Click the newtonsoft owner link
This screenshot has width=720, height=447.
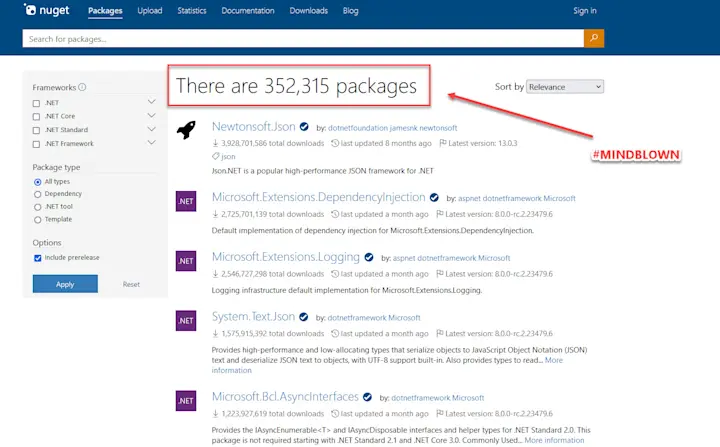[438, 128]
